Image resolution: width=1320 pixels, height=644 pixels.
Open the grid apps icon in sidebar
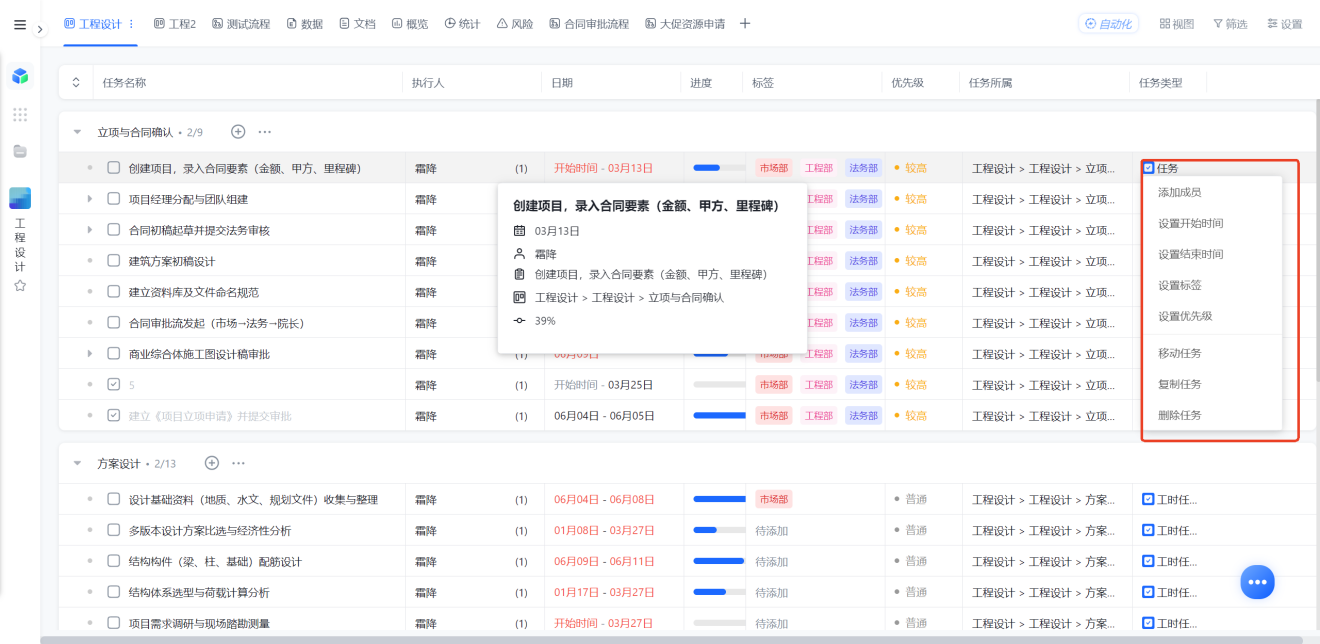click(x=20, y=115)
